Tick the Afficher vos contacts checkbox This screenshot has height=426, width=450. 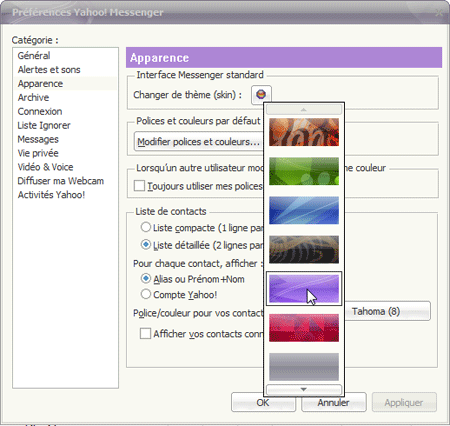click(145, 333)
